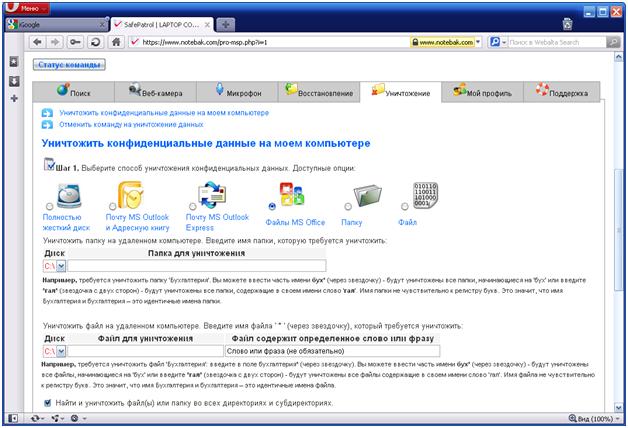628x428 pixels.
Task: Go forward to next page
Action: pyautogui.click(x=55, y=42)
